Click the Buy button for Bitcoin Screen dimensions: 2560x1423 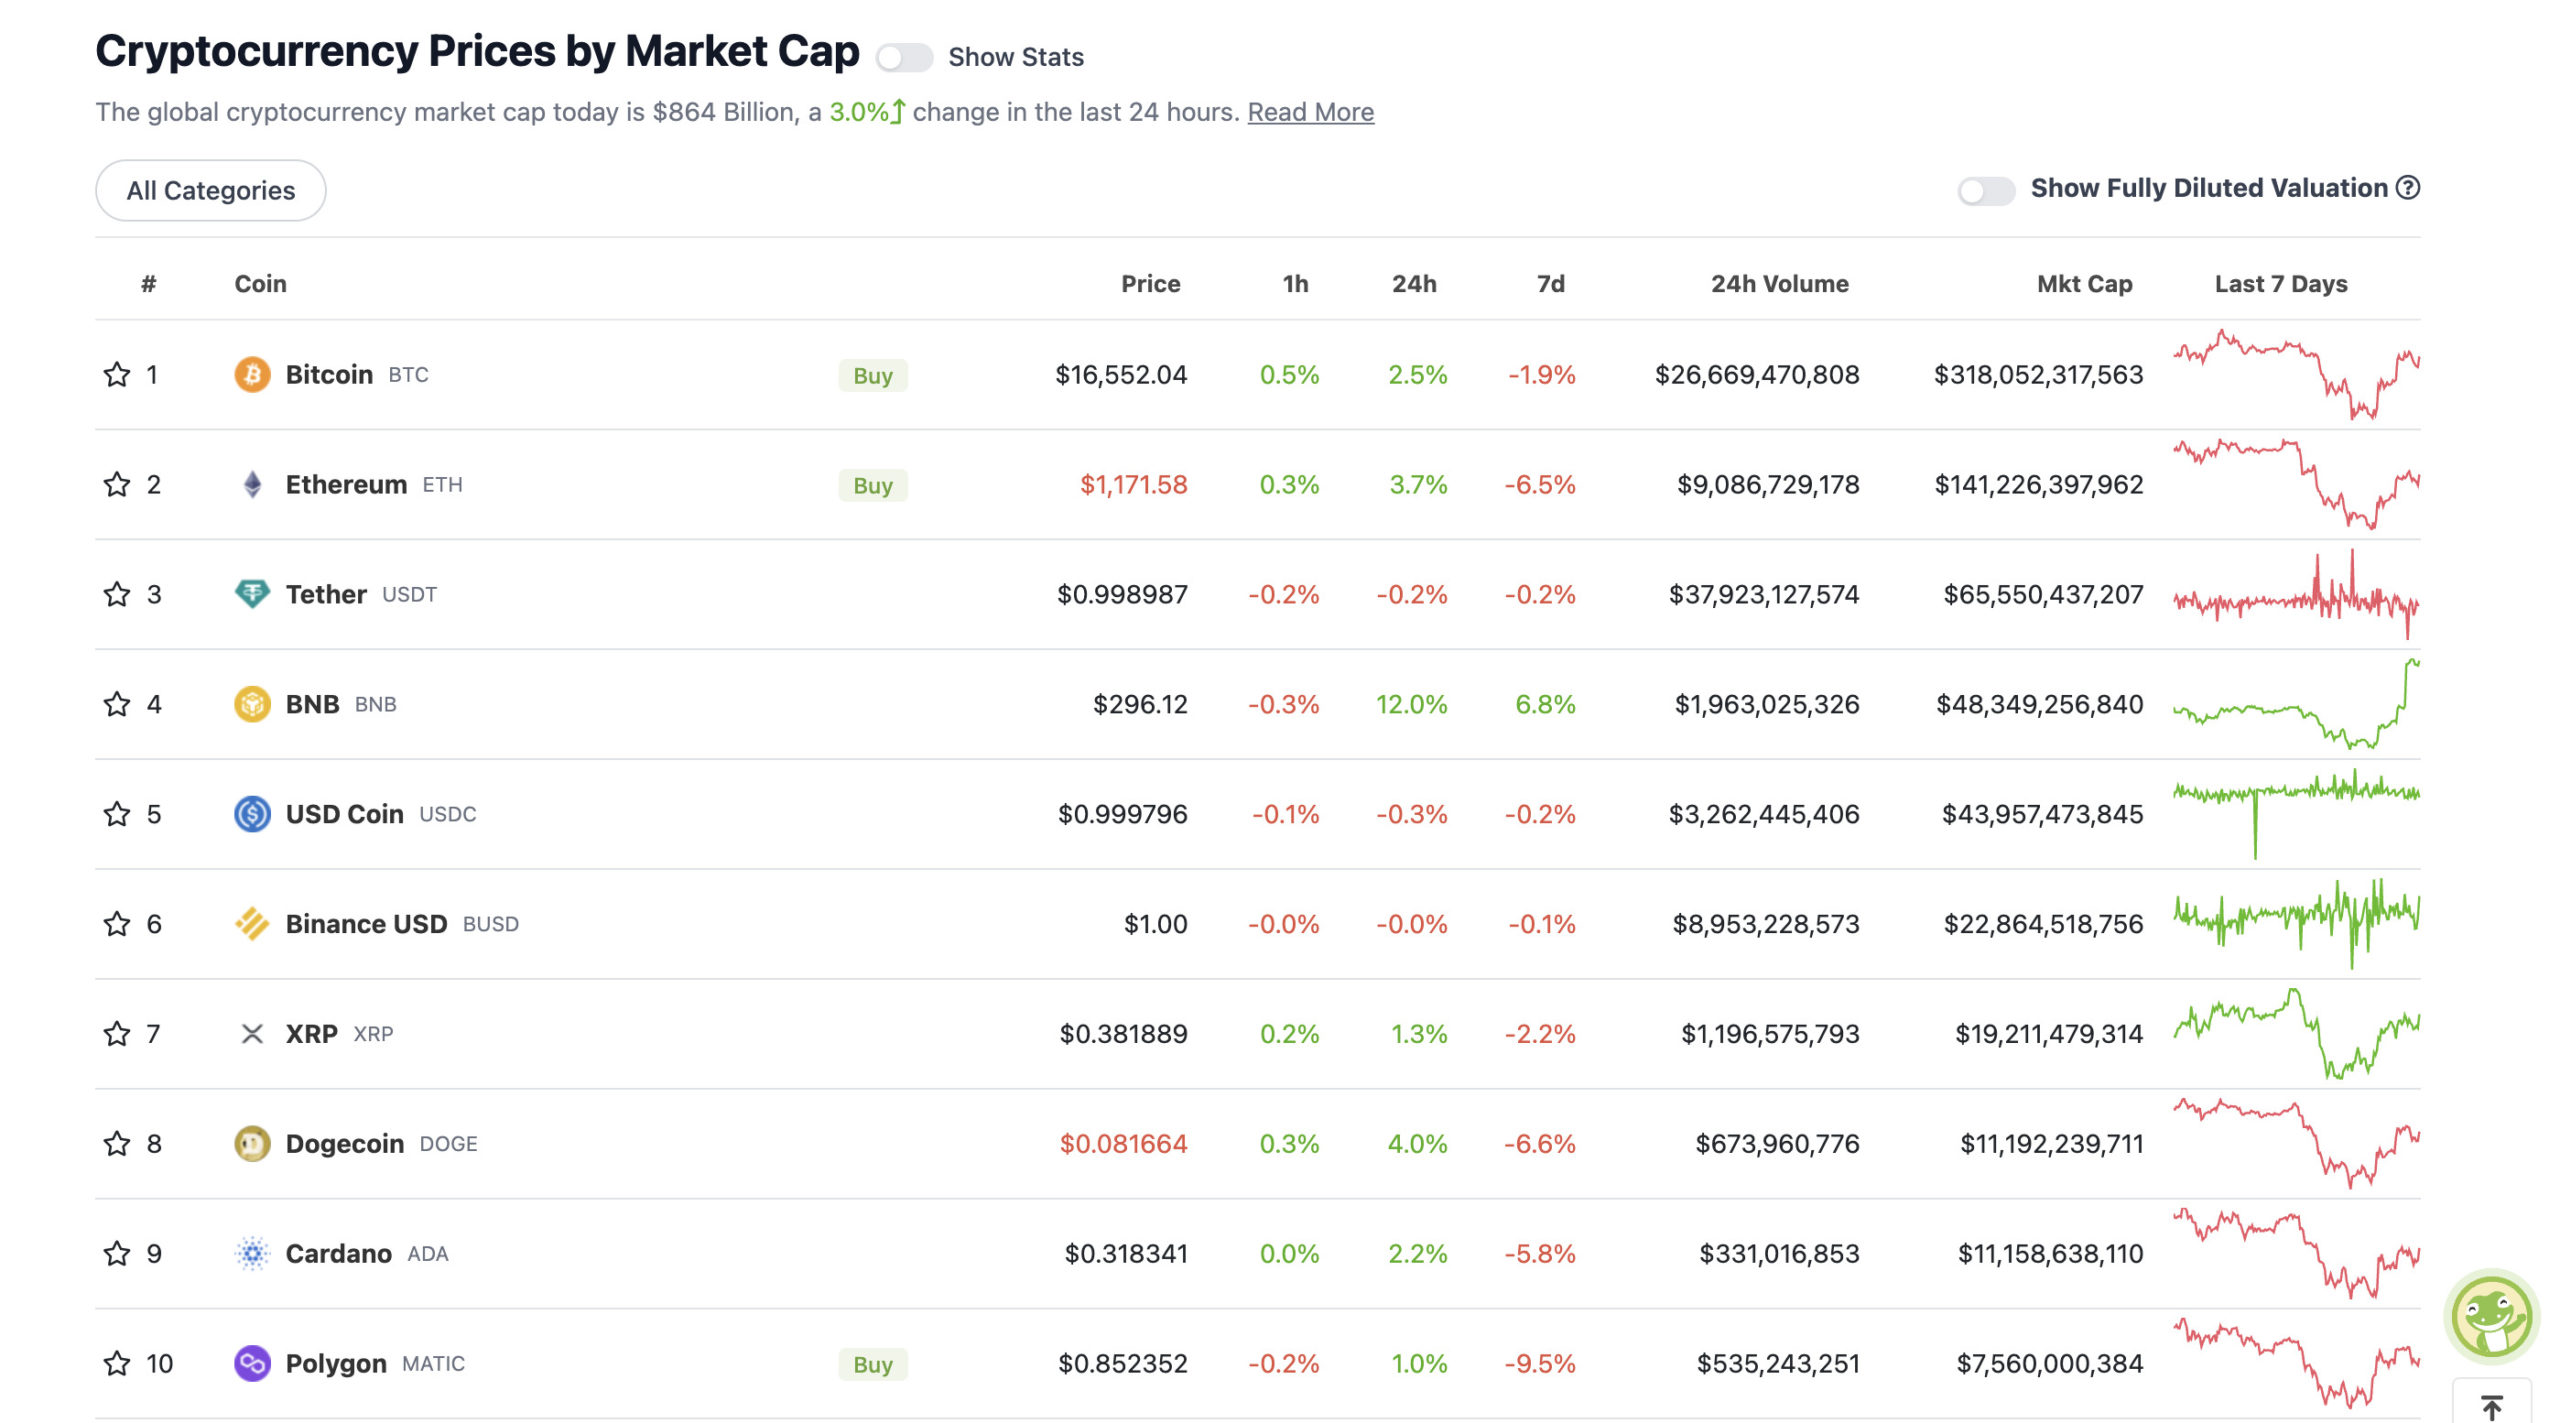pyautogui.click(x=873, y=376)
